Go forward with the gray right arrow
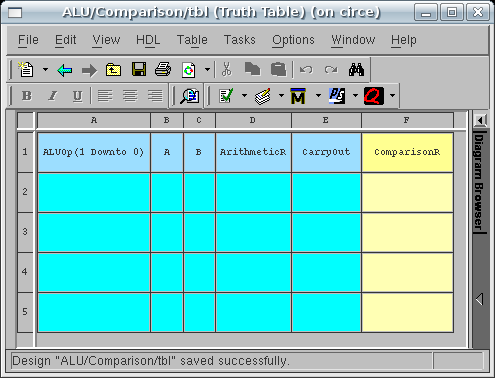 (x=89, y=70)
